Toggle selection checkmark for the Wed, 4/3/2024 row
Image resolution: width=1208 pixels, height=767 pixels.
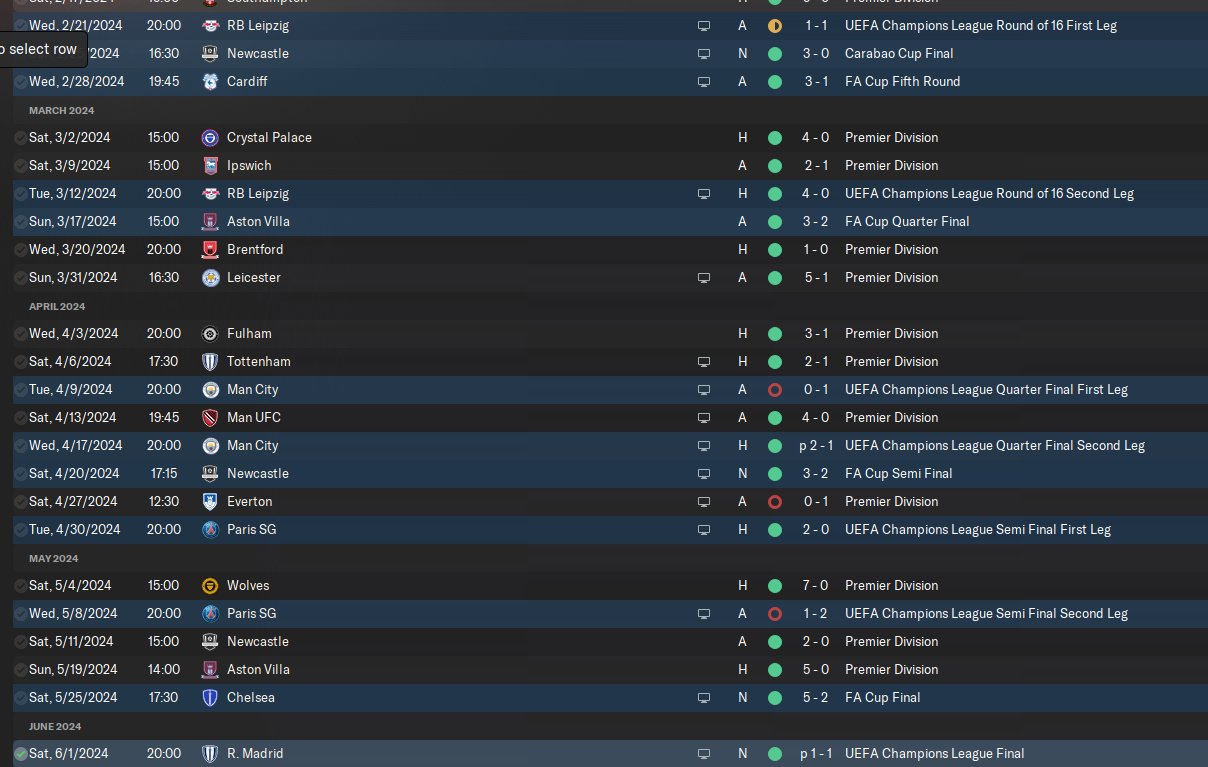tap(21, 333)
